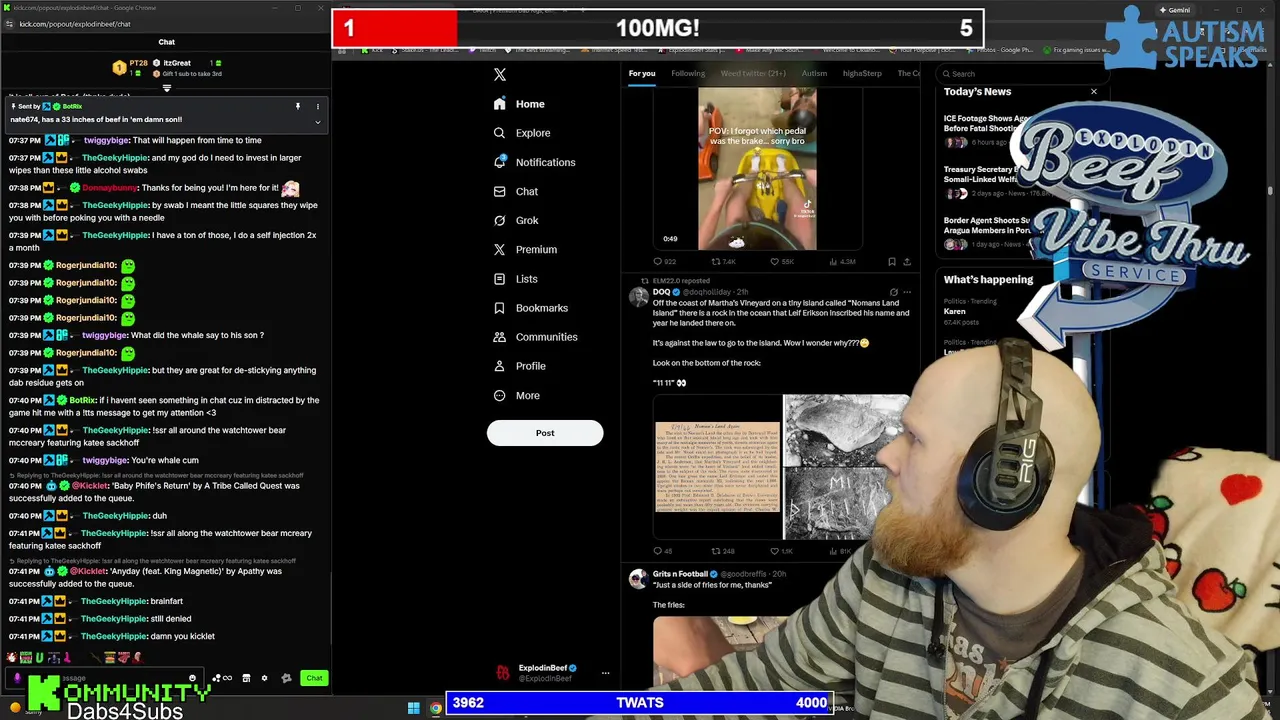Switch to Weed twitter (21+) tab
The width and height of the screenshot is (1280, 720).
click(x=753, y=73)
